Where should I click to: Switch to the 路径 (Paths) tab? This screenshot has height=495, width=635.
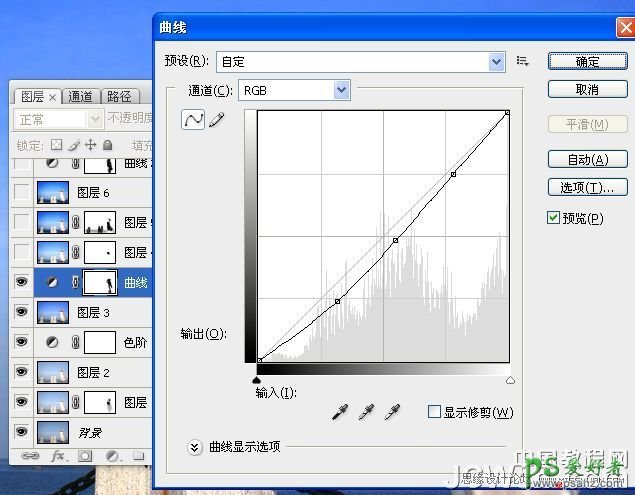point(119,97)
